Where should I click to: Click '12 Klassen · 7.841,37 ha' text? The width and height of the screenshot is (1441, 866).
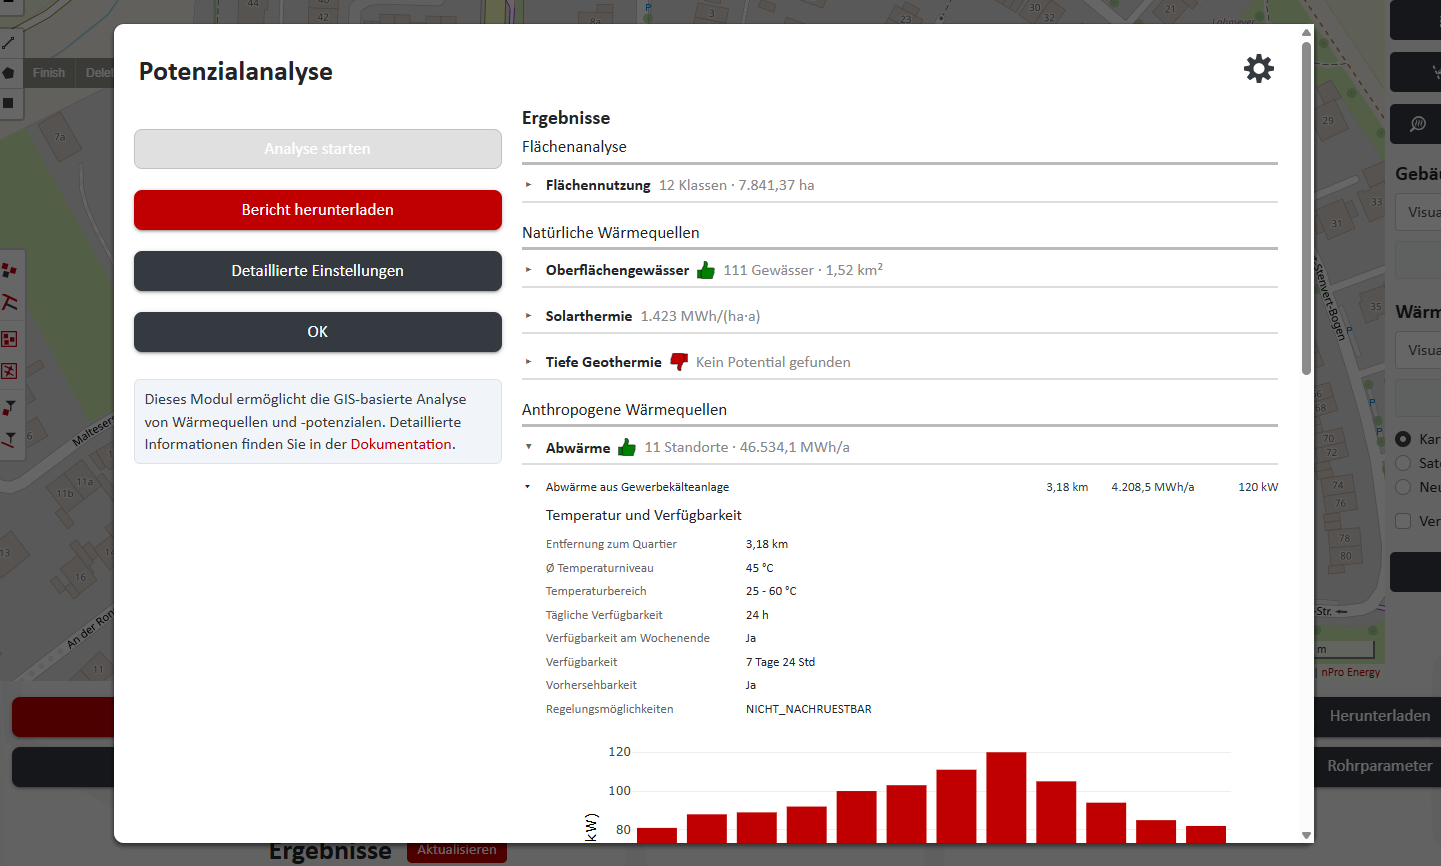coord(736,185)
